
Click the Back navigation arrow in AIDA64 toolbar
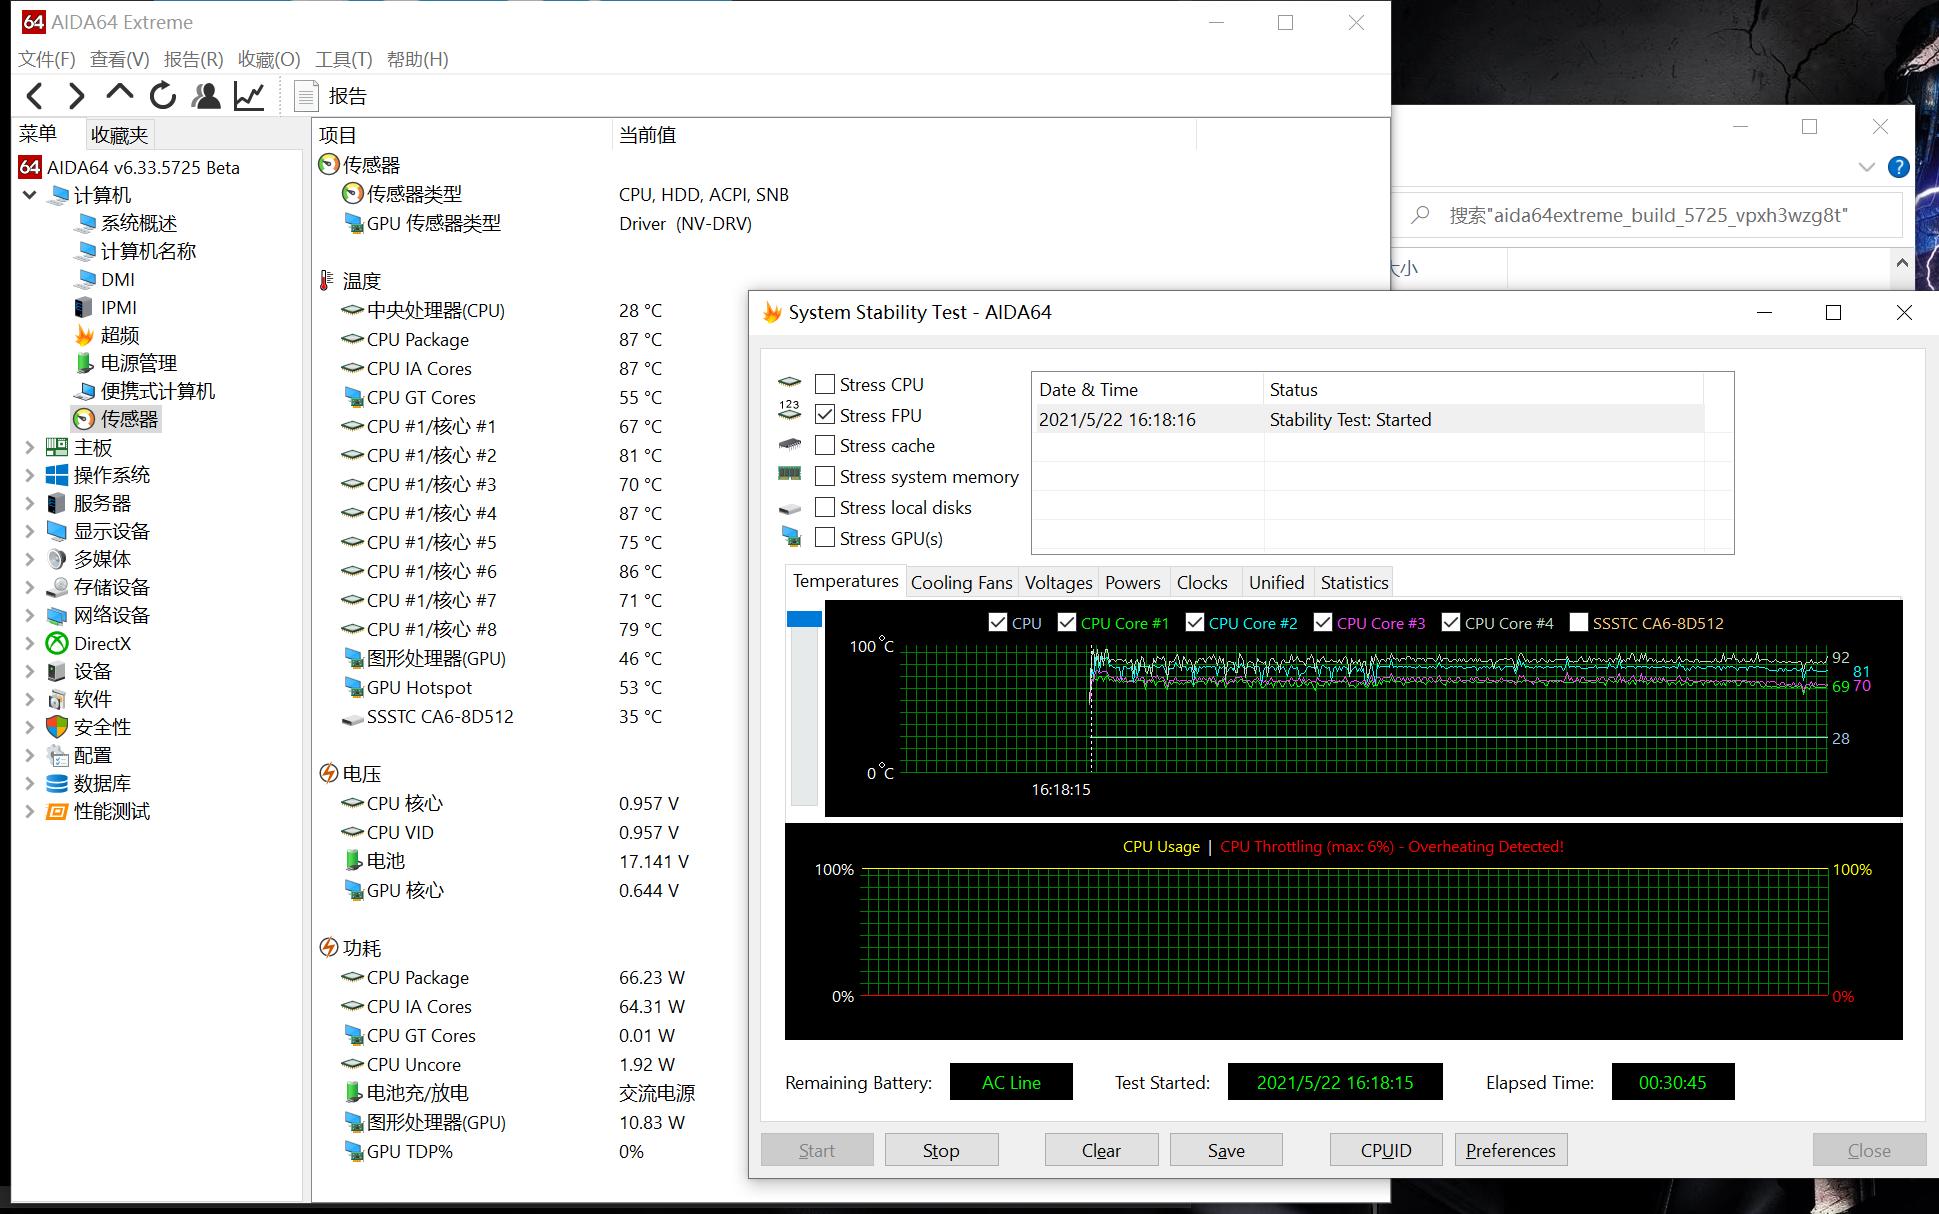[34, 95]
